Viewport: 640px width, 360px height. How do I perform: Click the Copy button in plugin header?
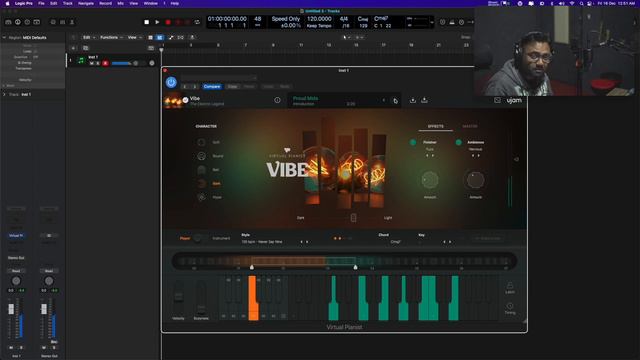point(232,87)
